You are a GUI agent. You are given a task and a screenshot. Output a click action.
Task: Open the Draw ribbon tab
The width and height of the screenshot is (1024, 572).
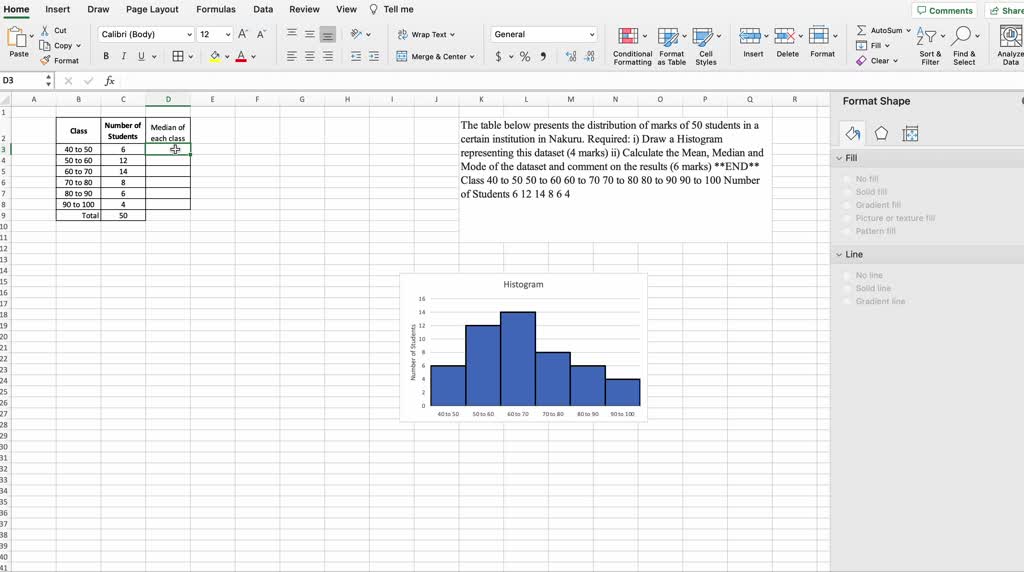pyautogui.click(x=98, y=9)
